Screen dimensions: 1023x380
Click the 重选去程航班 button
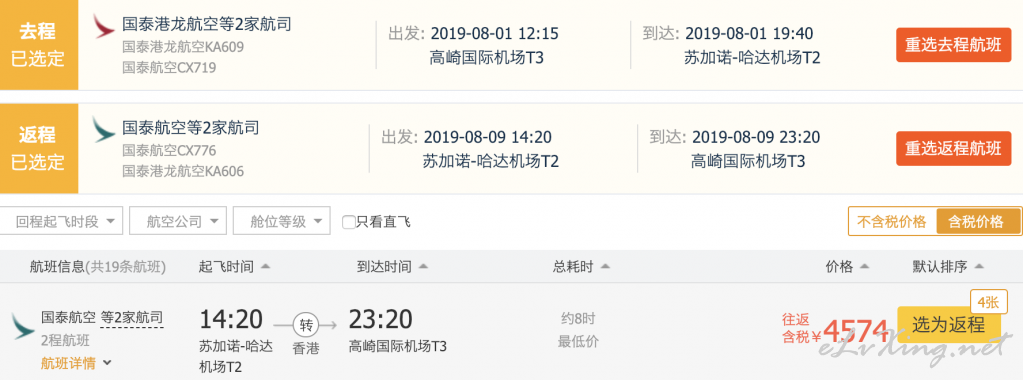click(953, 45)
